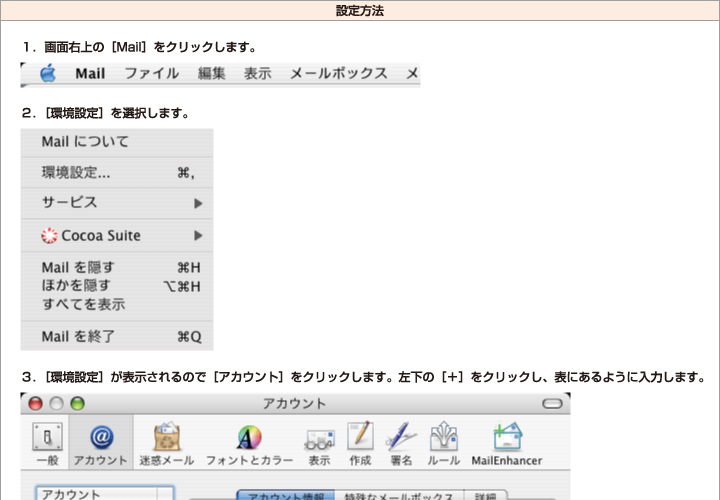This screenshot has width=720, height=500.
Task: Choose Mail を終了 menu entry
Action: coord(117,337)
